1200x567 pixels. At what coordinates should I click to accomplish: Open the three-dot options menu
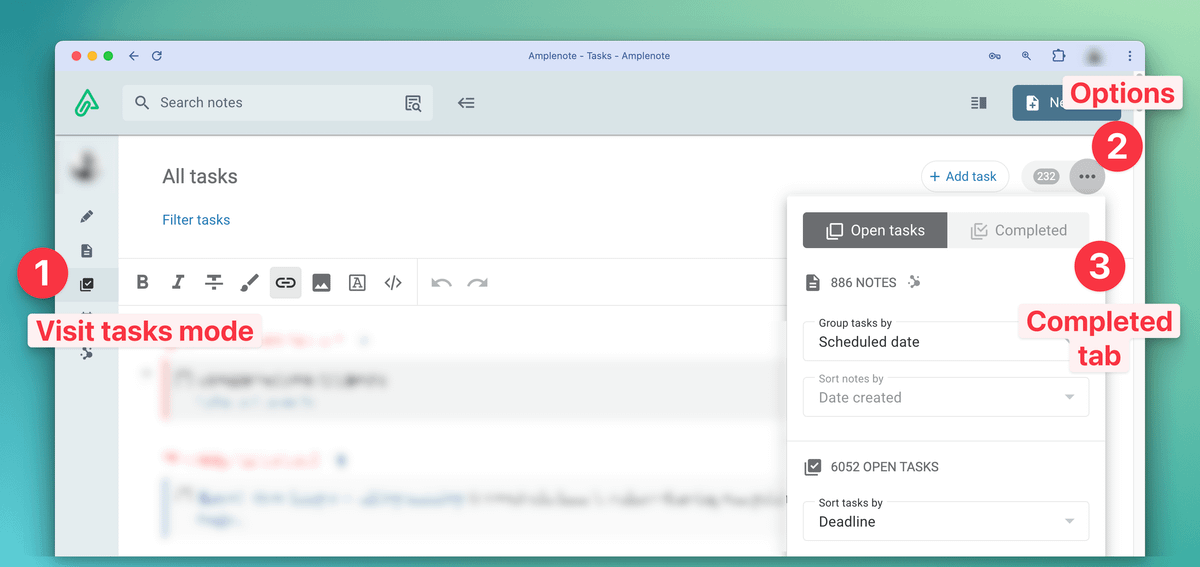[x=1087, y=177]
